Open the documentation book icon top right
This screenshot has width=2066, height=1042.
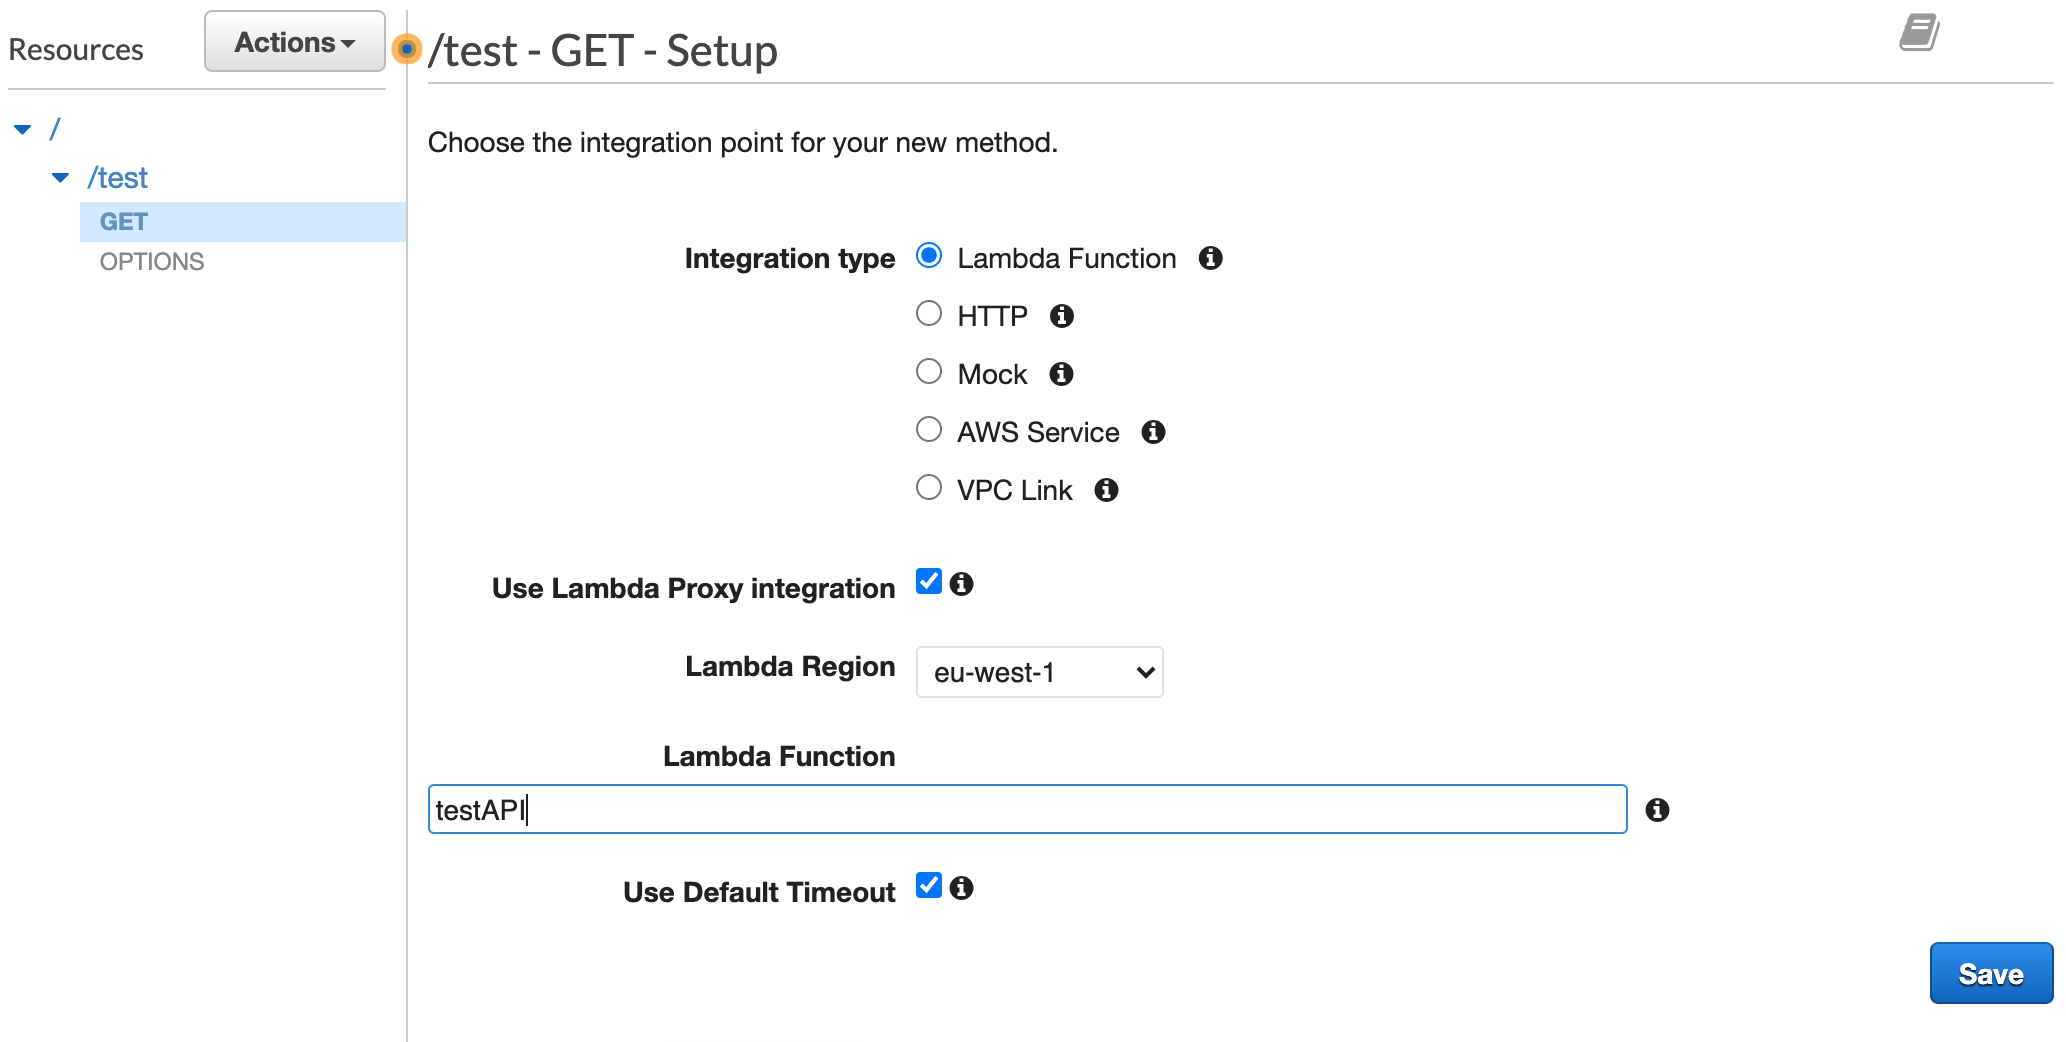pos(1920,33)
